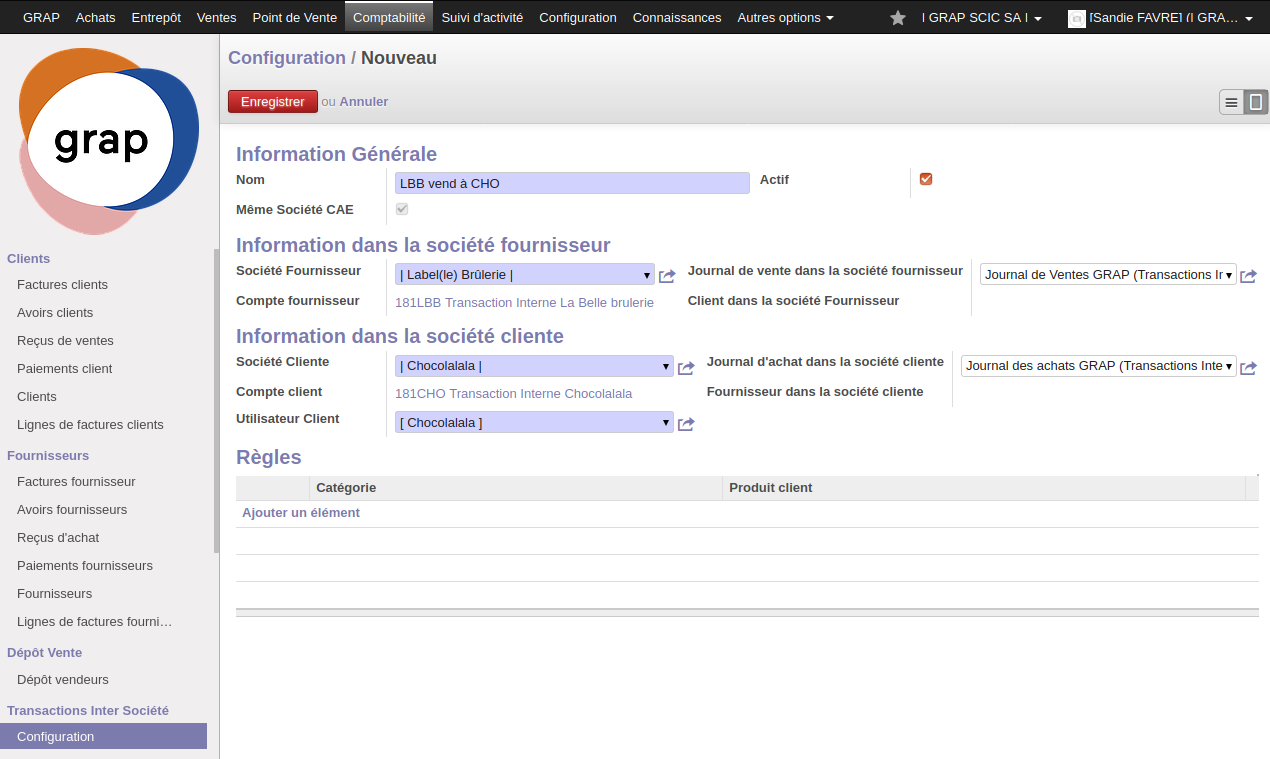The width and height of the screenshot is (1270, 759).
Task: Click the Enregistrer button
Action: pos(273,102)
